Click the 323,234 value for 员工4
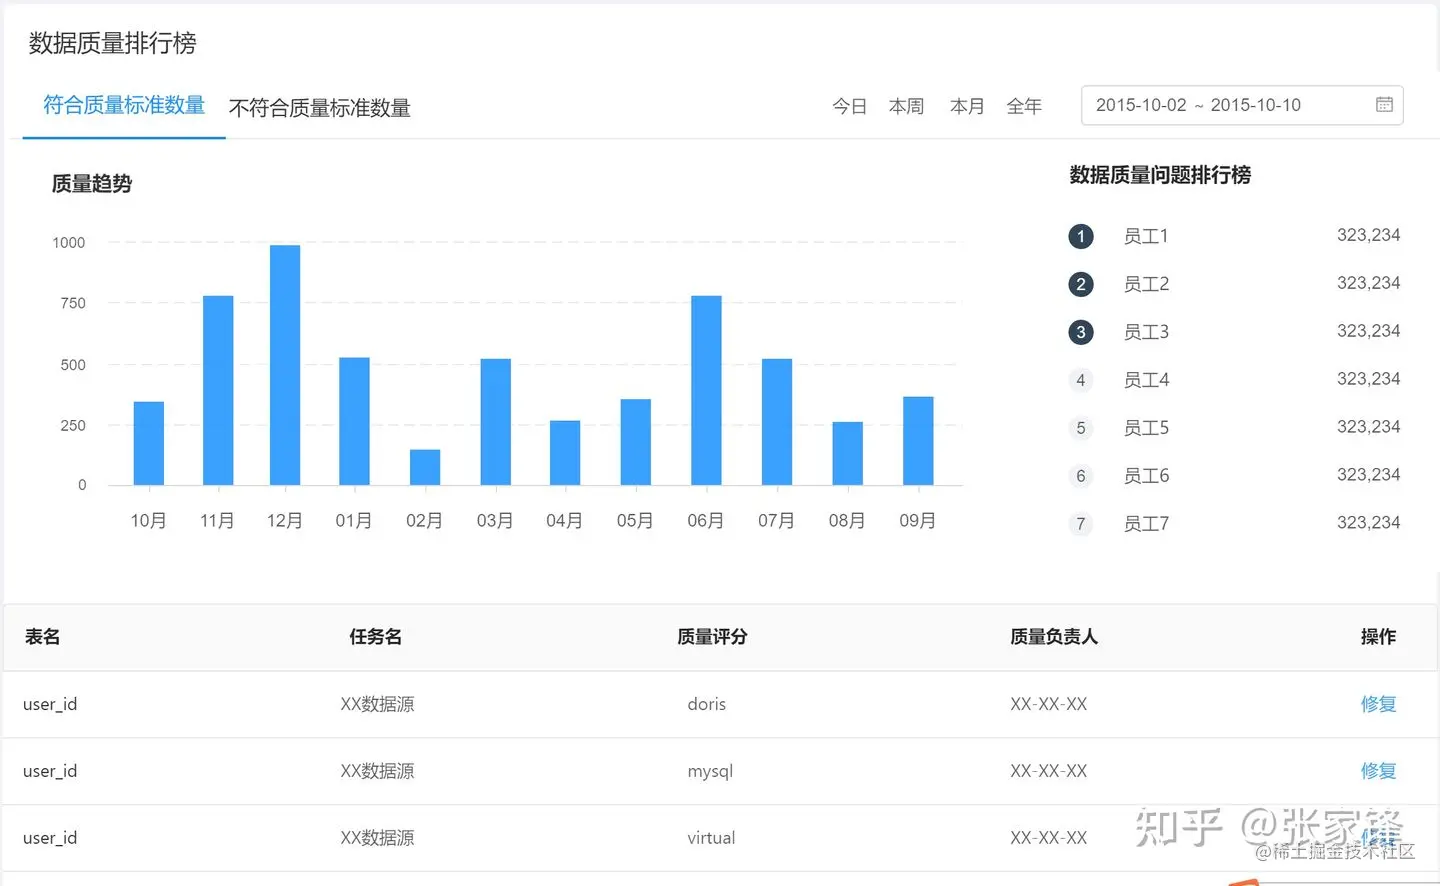 click(1369, 379)
